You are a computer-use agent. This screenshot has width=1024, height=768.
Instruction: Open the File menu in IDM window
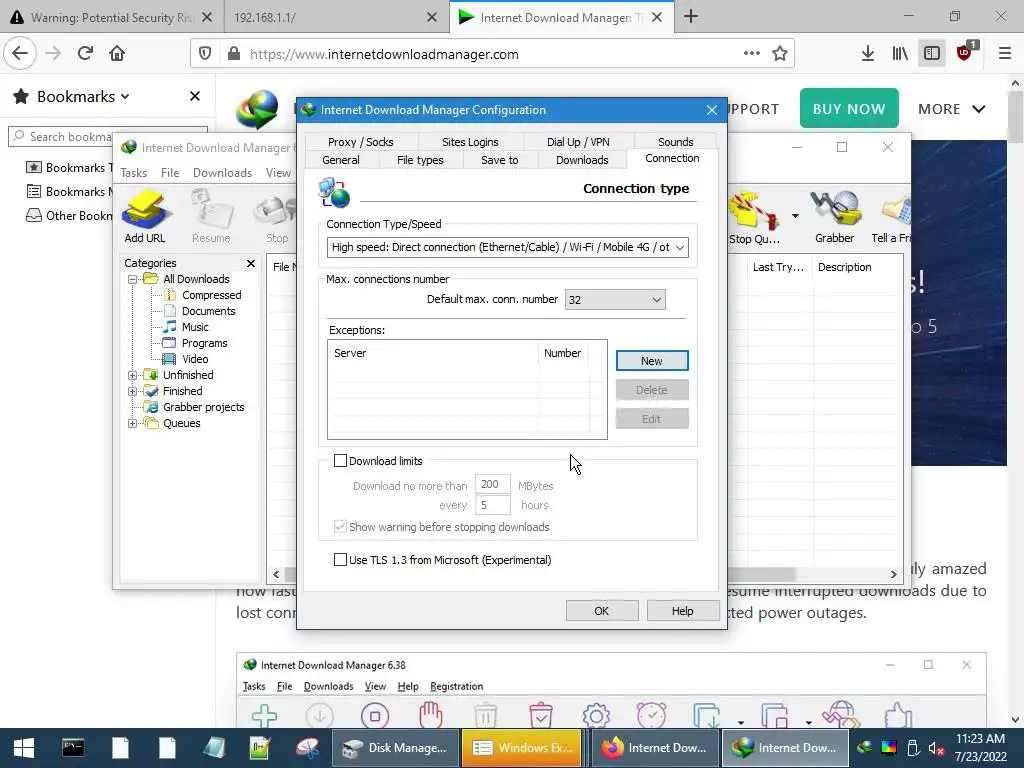pyautogui.click(x=170, y=173)
